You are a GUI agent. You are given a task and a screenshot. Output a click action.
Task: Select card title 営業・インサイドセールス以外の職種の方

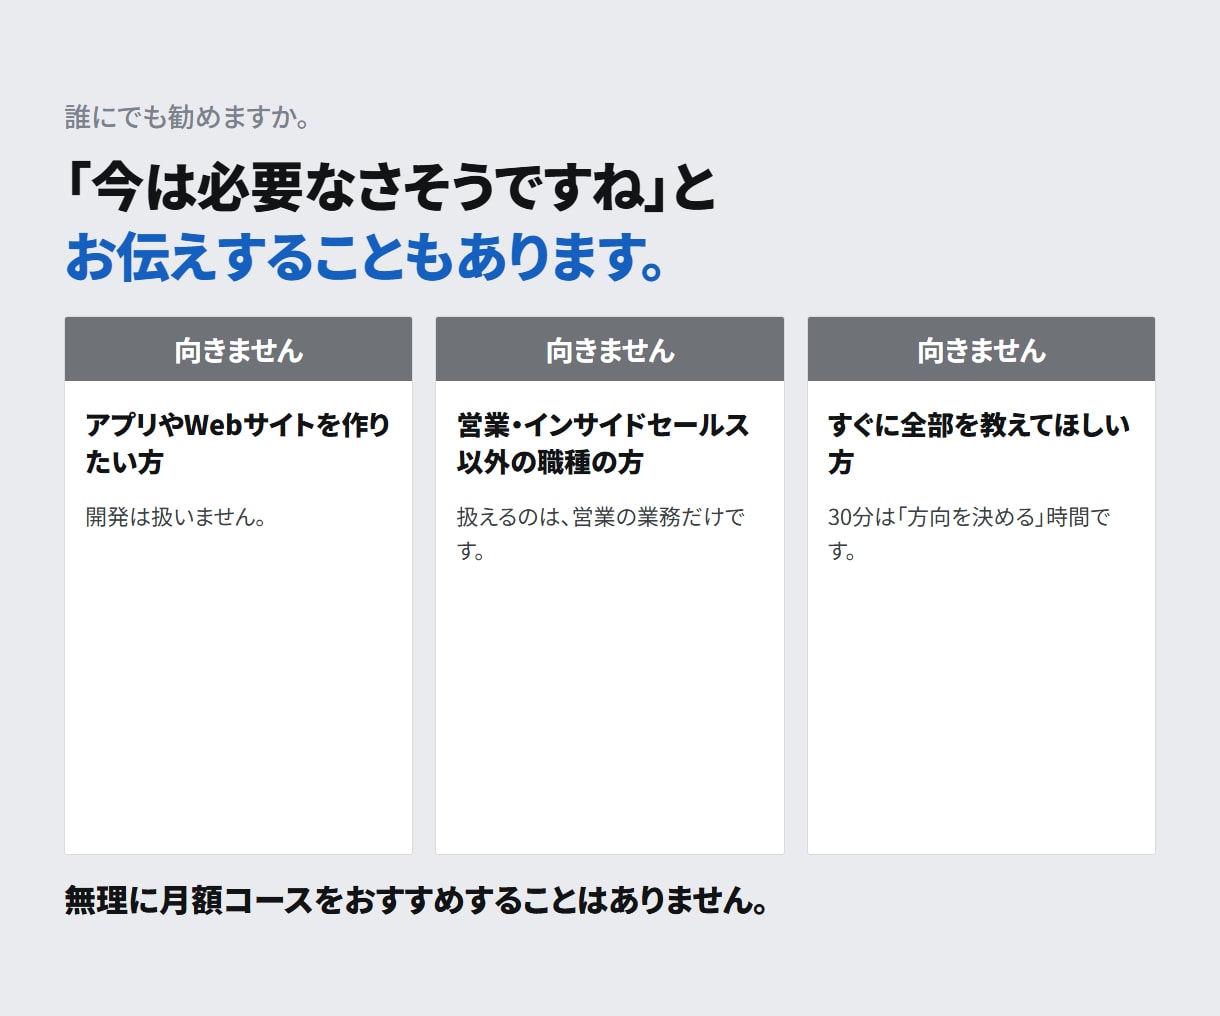tap(603, 443)
